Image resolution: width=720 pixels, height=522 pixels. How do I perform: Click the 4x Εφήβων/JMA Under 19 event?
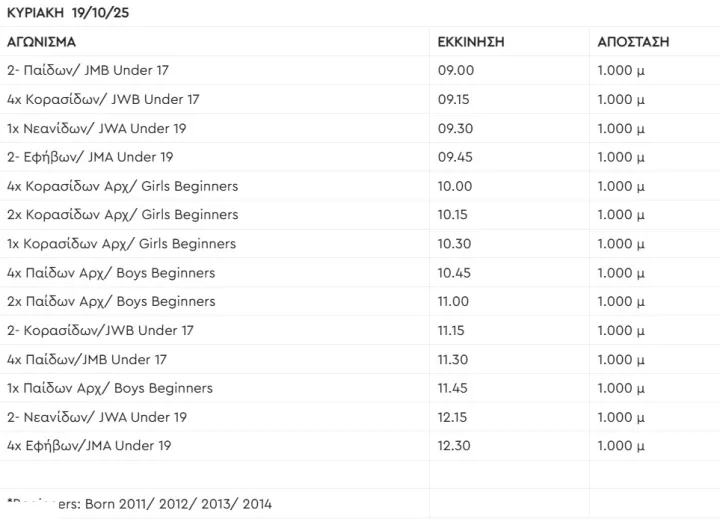point(89,446)
